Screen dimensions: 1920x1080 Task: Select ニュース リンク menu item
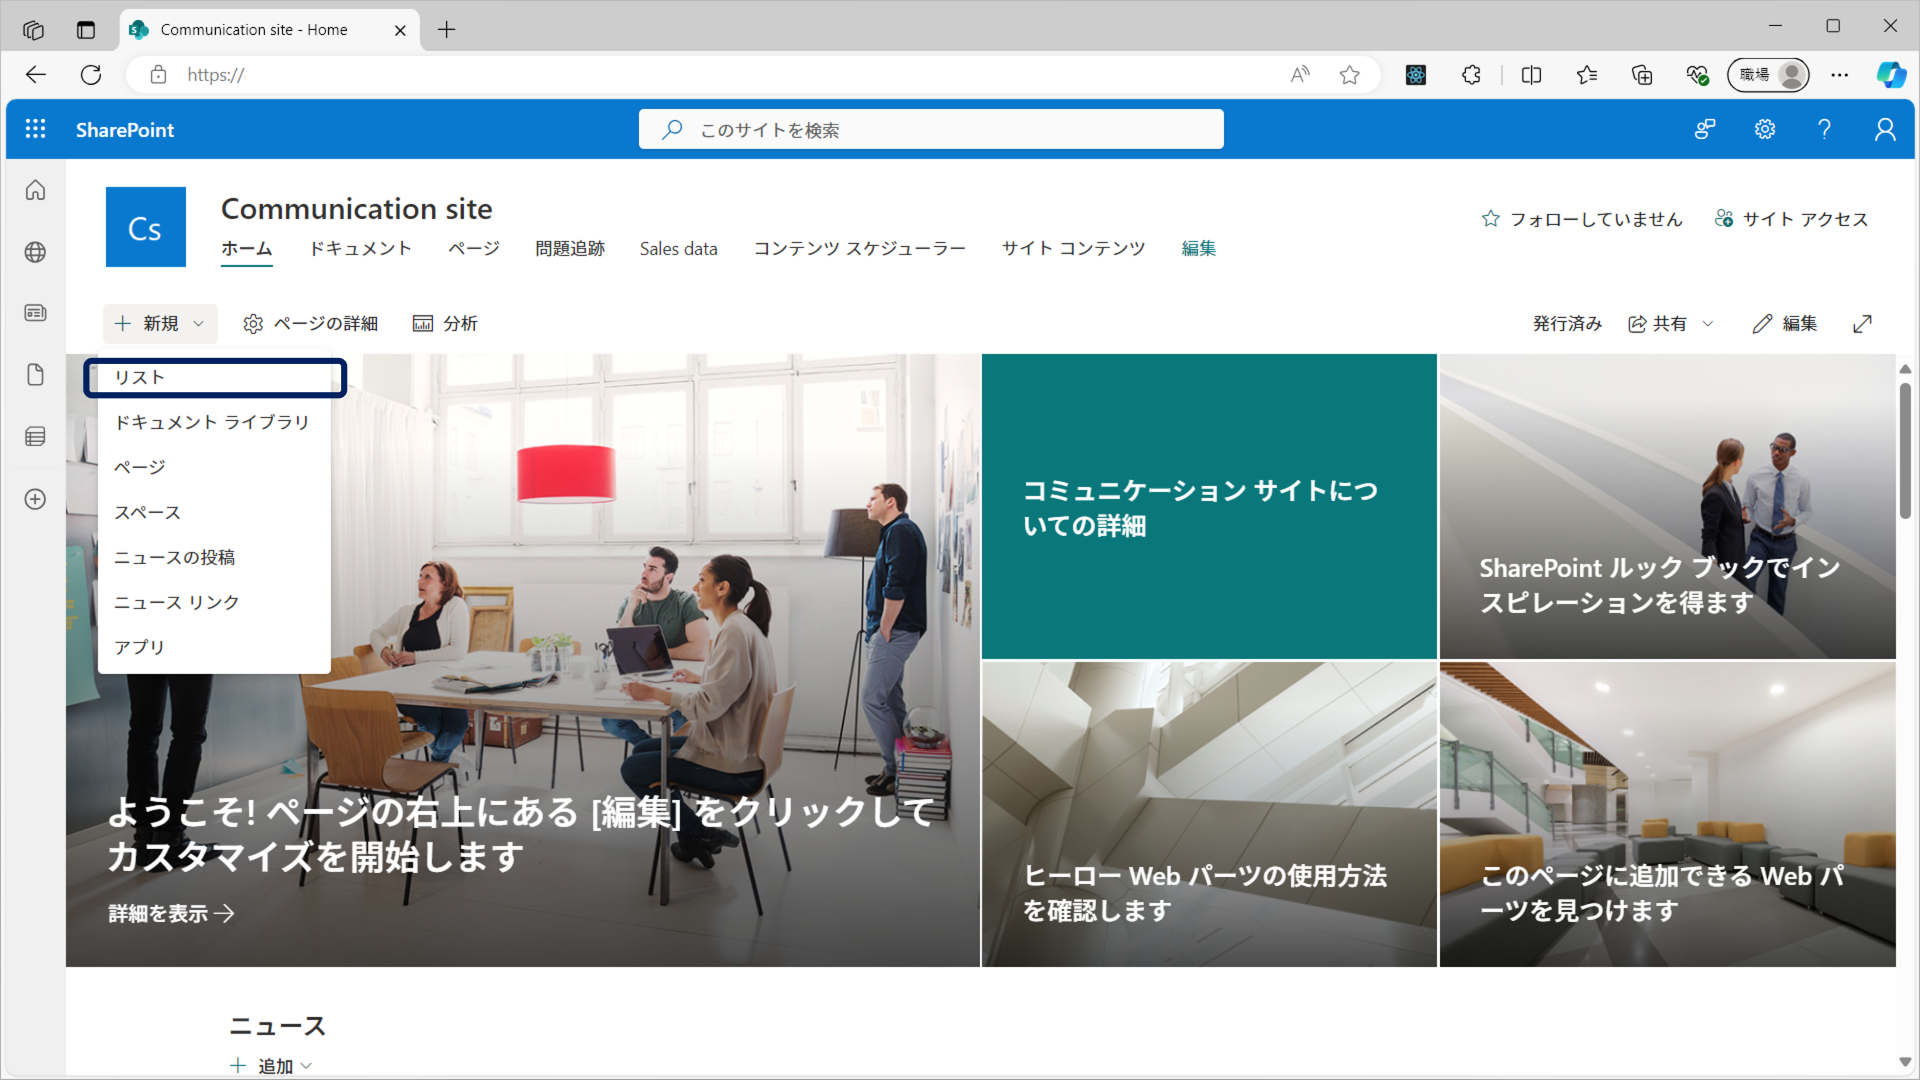214,603
